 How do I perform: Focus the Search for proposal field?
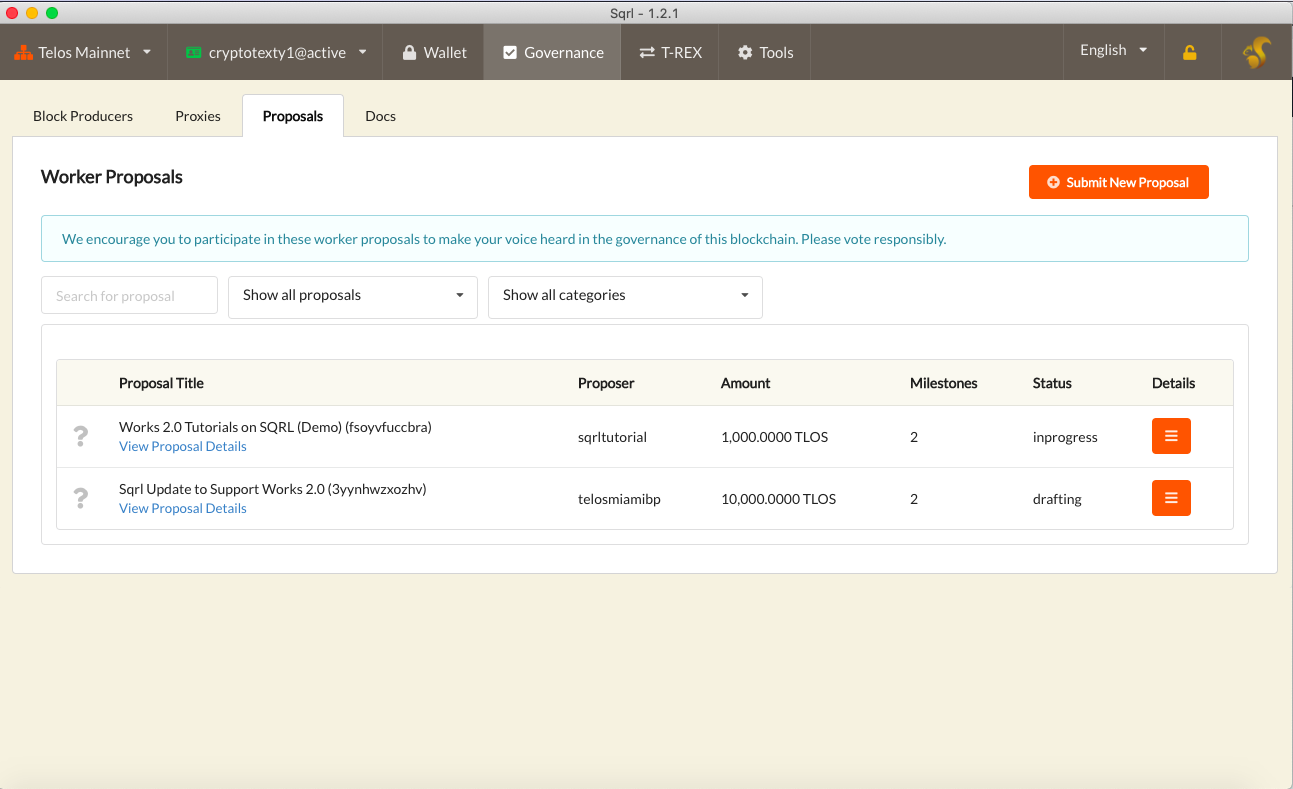[129, 295]
